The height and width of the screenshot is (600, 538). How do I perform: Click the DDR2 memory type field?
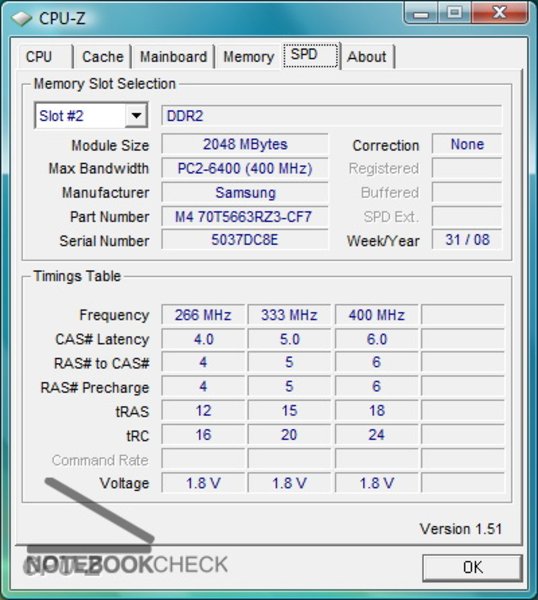[x=331, y=116]
